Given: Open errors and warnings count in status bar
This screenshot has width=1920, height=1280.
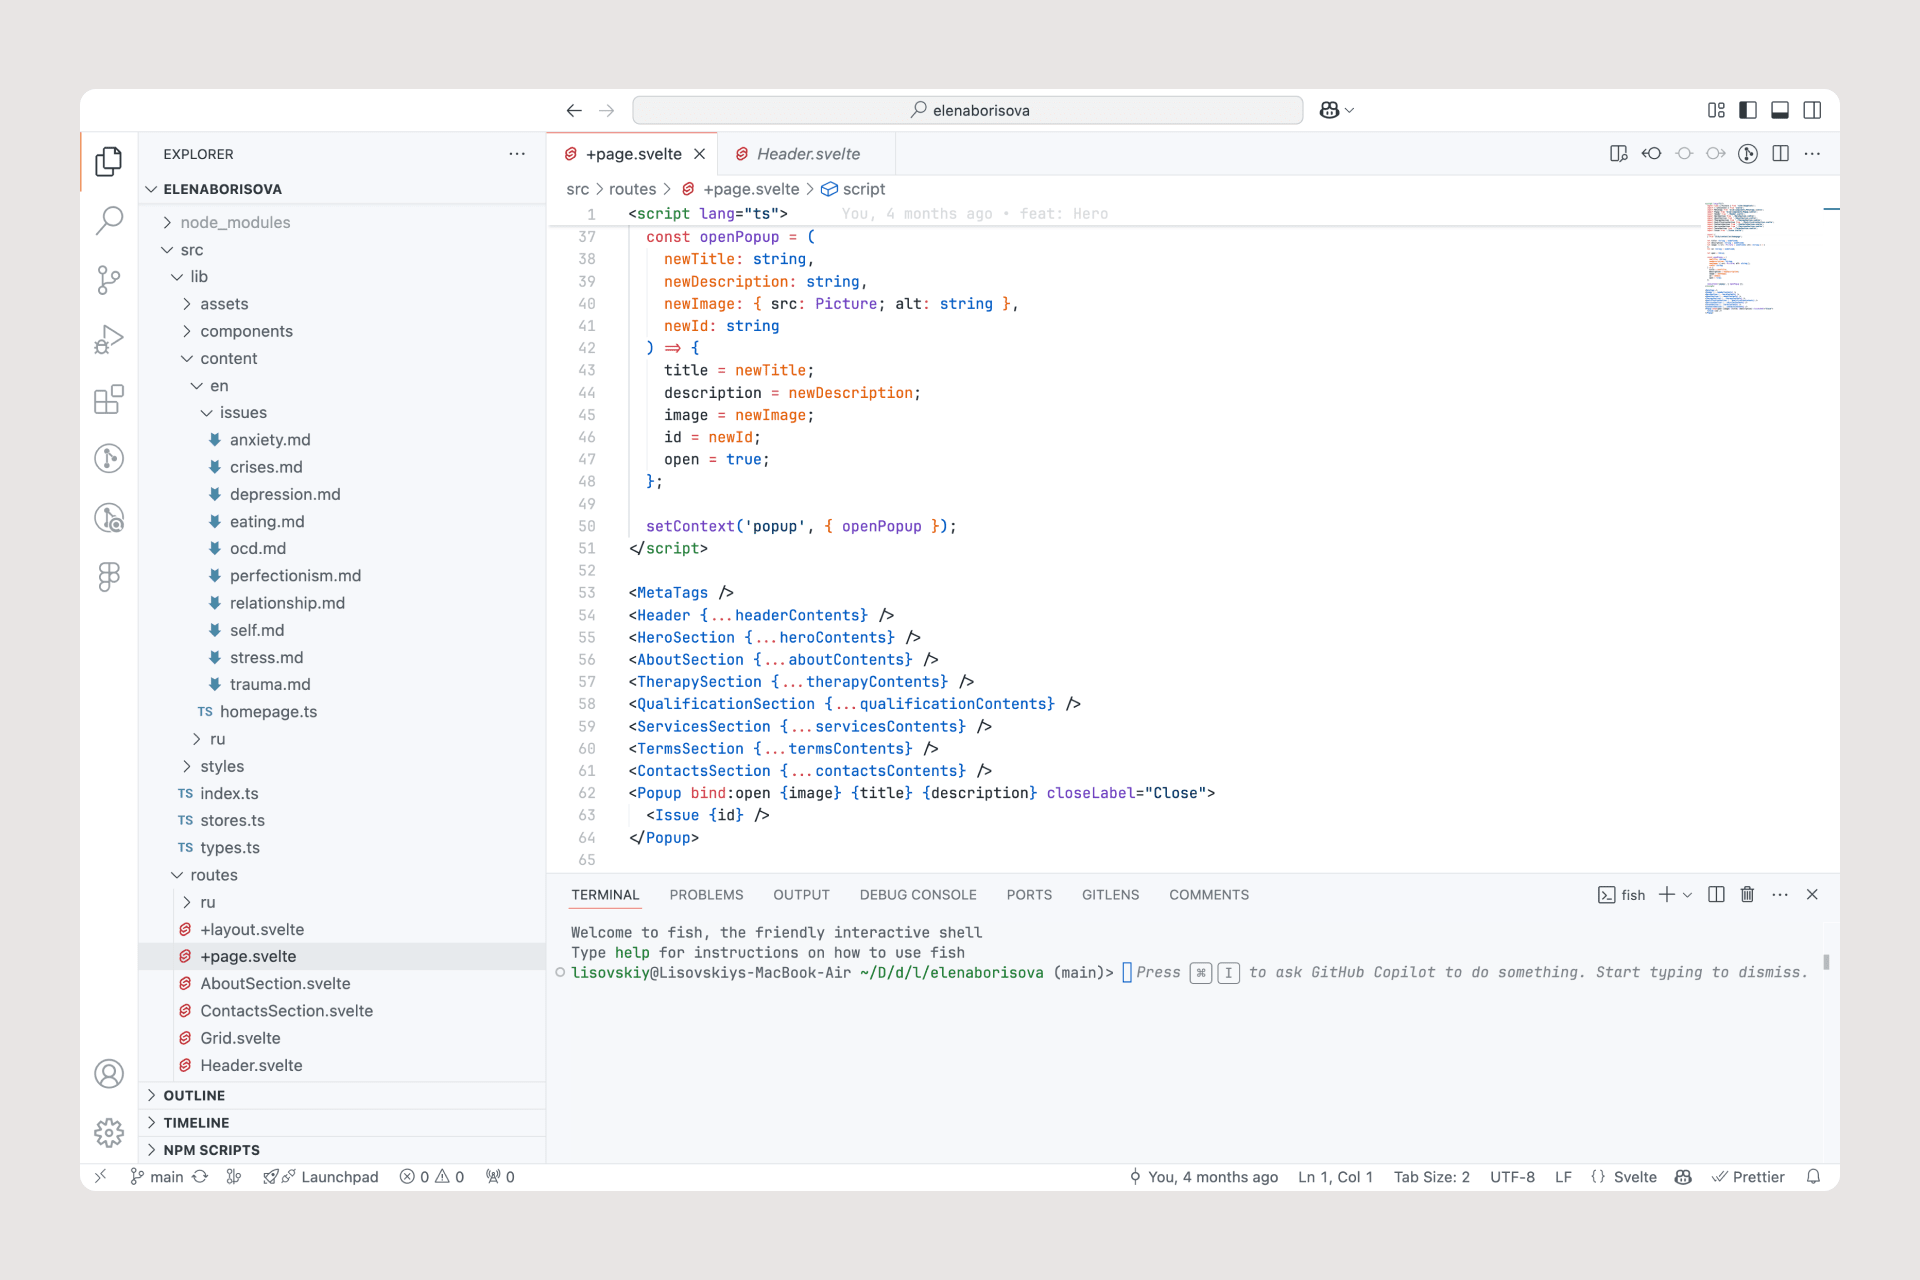Looking at the screenshot, I should (x=432, y=1177).
